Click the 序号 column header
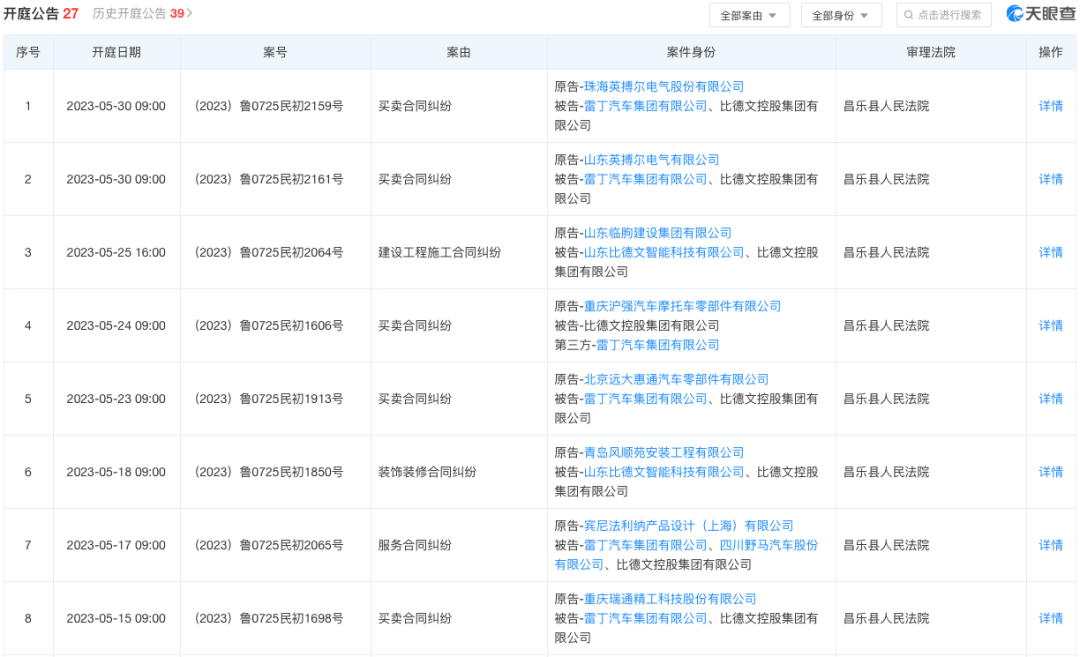 (x=28, y=52)
